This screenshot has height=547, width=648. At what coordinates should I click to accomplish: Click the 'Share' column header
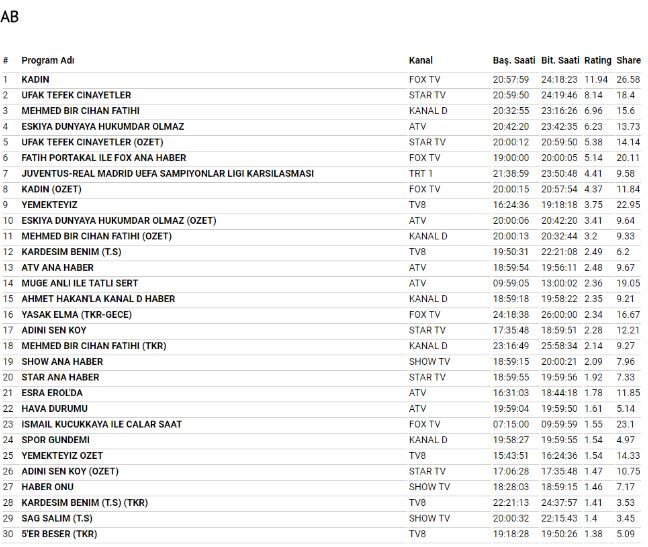(628, 60)
